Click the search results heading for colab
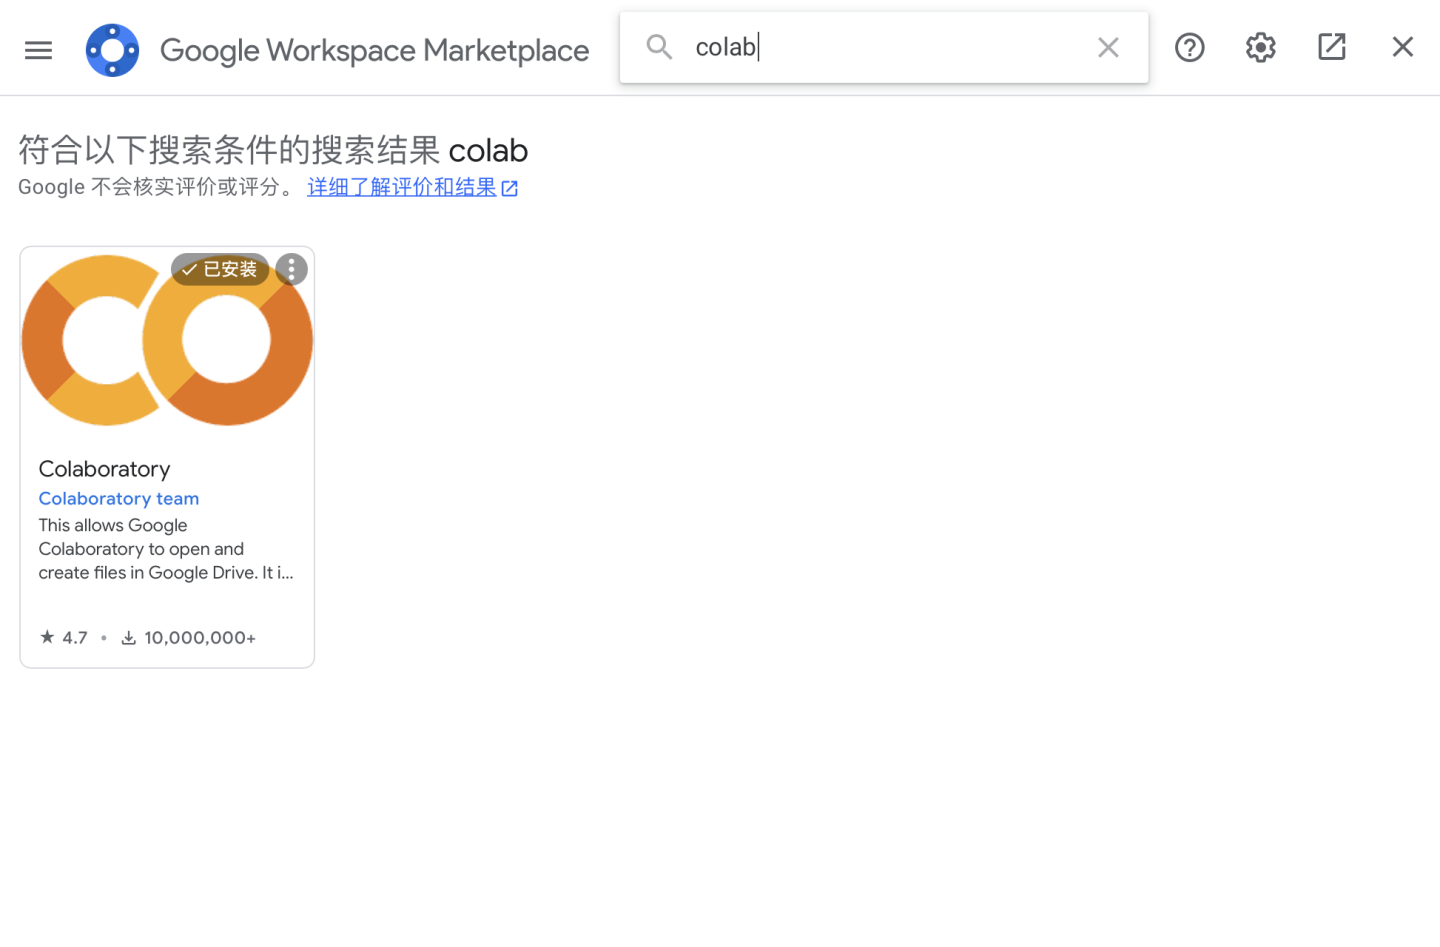The width and height of the screenshot is (1440, 947). click(x=273, y=150)
